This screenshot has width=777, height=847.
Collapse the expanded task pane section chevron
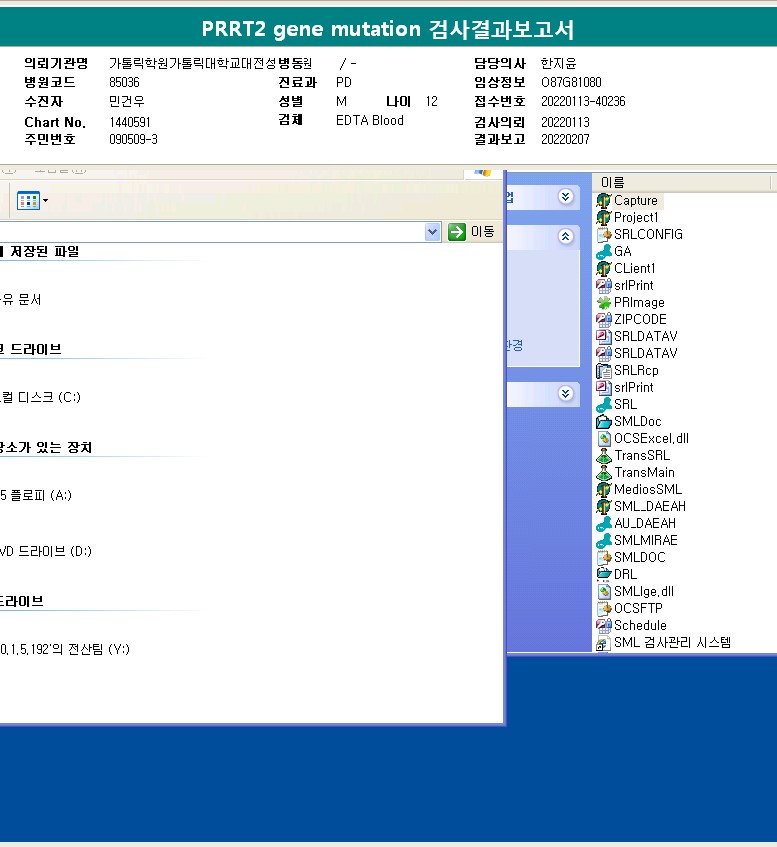[565, 237]
